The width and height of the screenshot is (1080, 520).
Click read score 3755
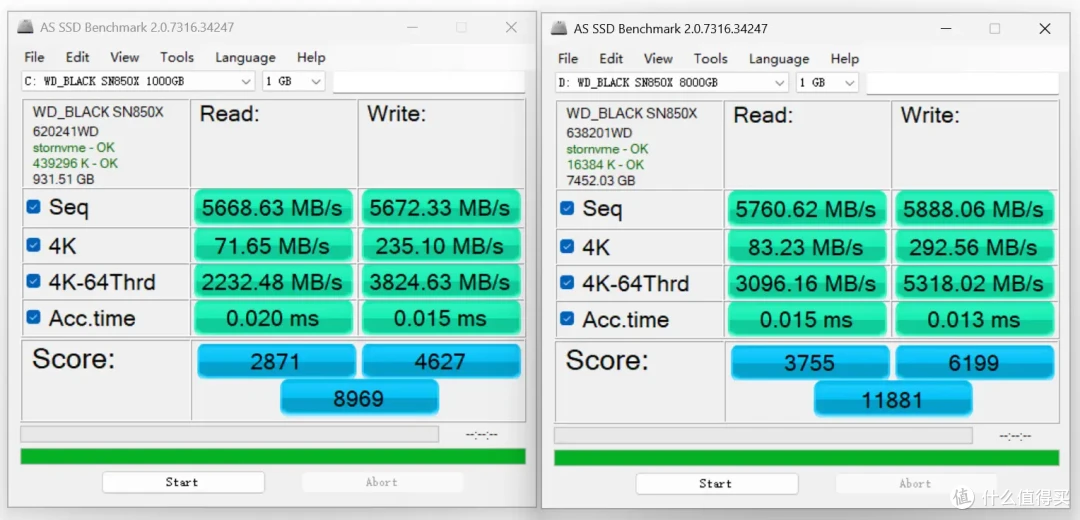tap(810, 362)
